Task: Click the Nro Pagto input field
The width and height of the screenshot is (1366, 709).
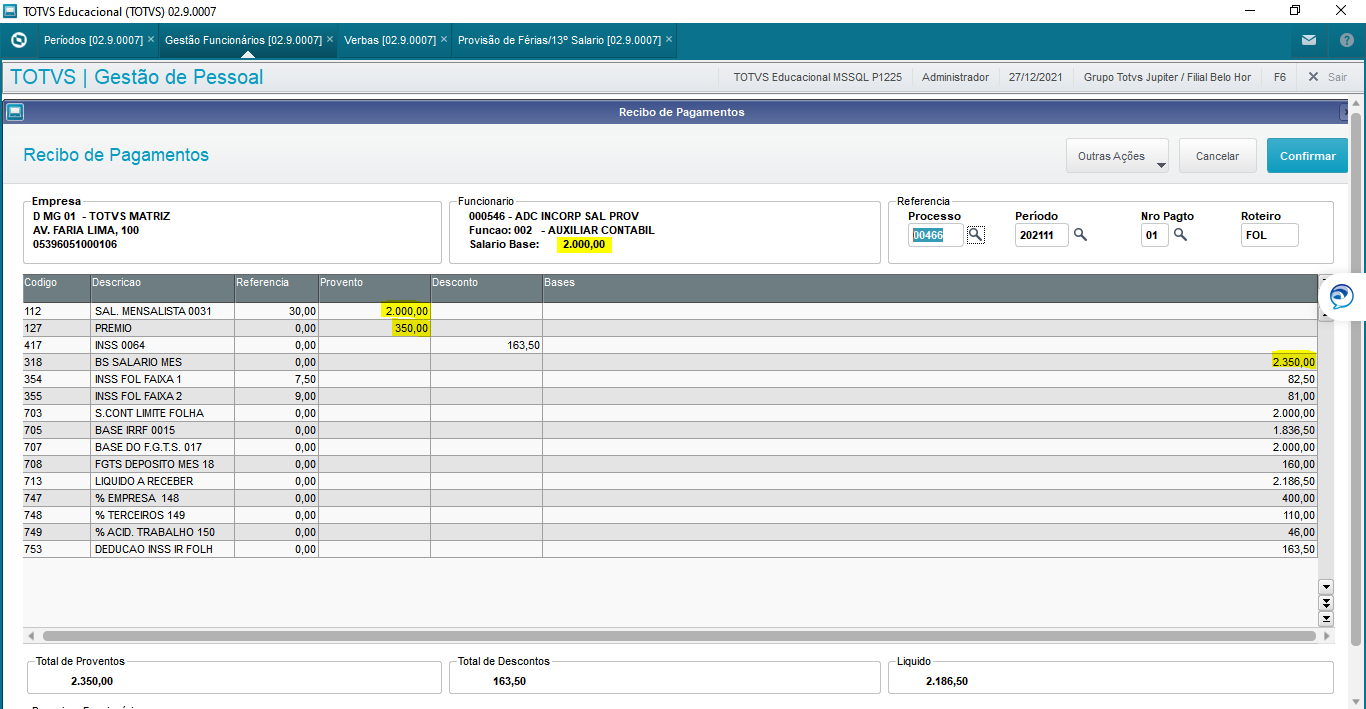Action: tap(1154, 235)
